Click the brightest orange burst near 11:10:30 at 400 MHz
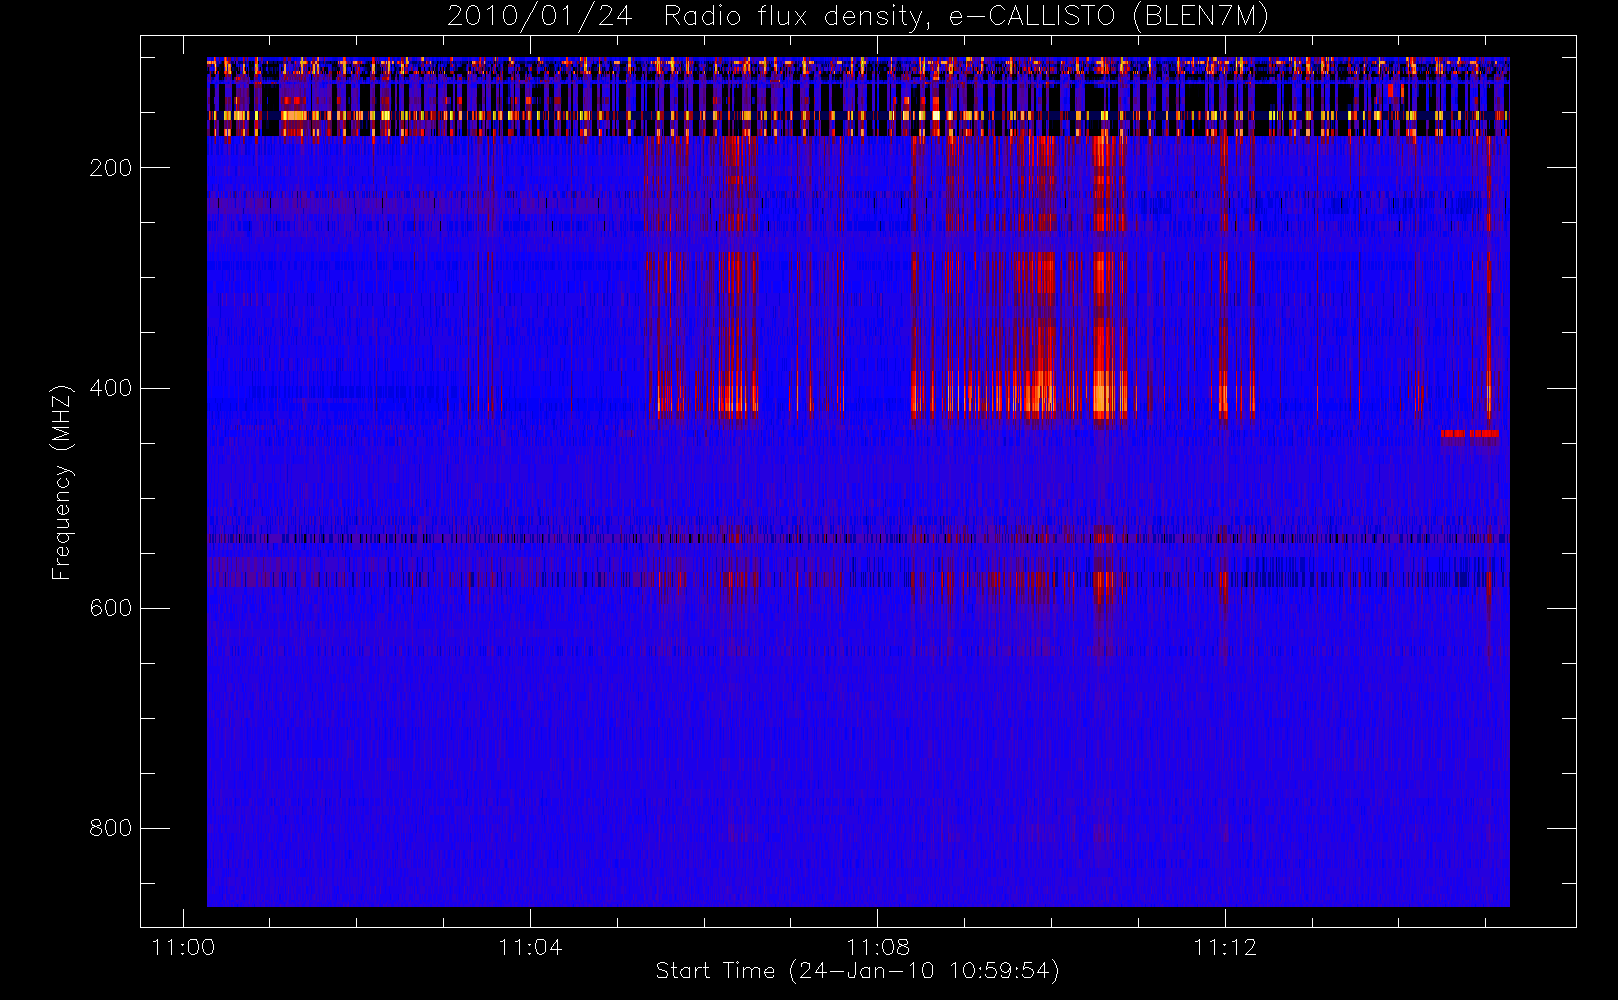The height and width of the screenshot is (1000, 1618). 1103,397
